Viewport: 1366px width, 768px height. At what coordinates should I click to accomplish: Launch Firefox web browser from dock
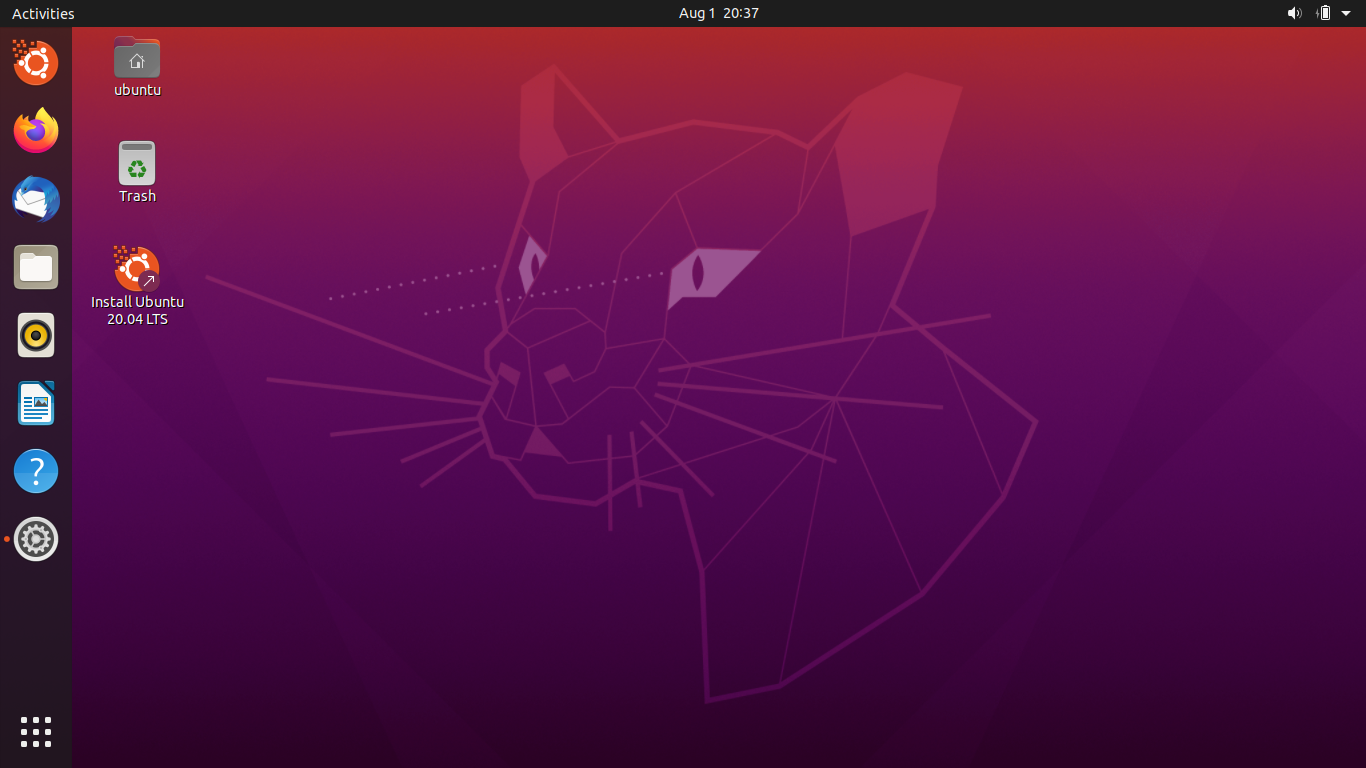pyautogui.click(x=36, y=131)
